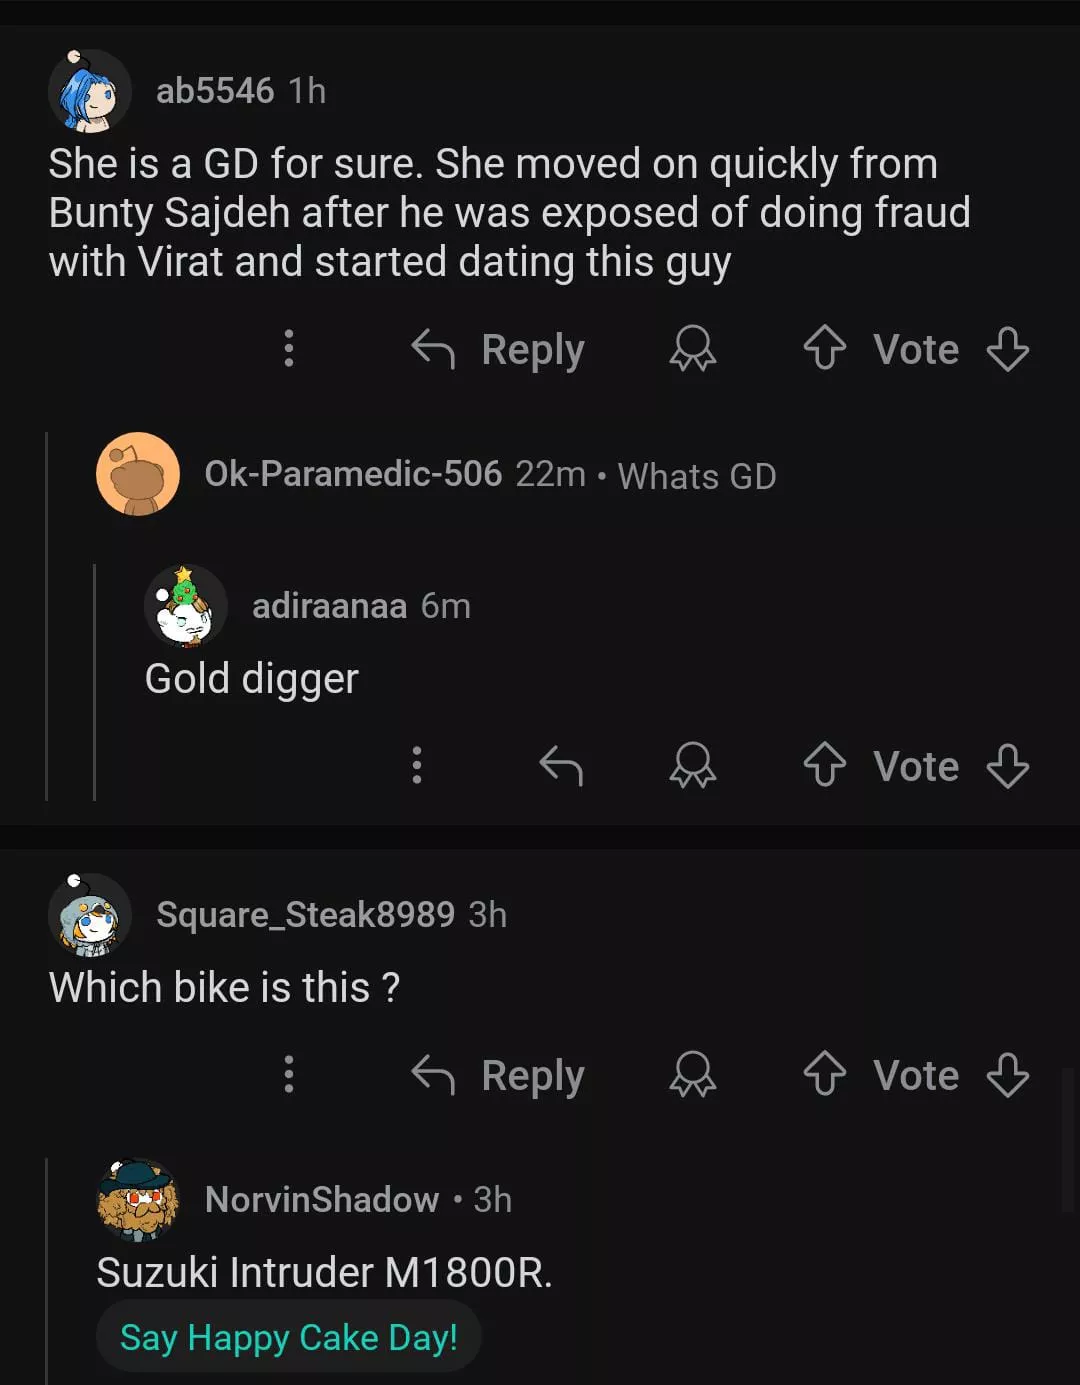
Task: Reply to ab5546's comment
Action: coord(498,349)
